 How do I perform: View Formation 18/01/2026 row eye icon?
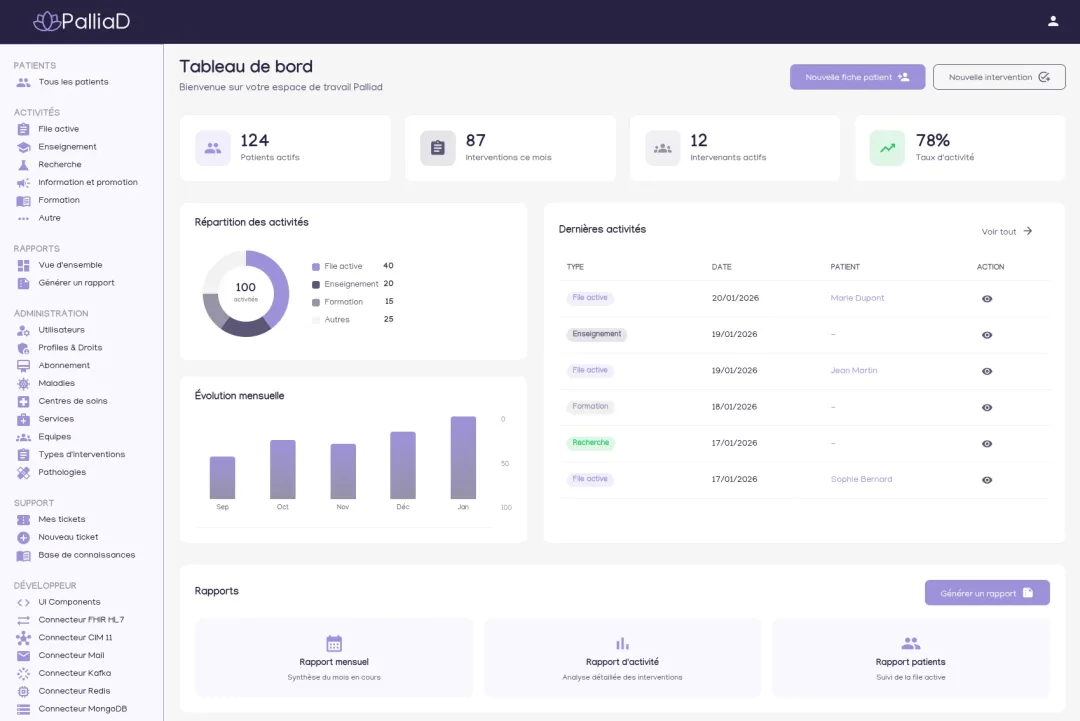coord(986,408)
